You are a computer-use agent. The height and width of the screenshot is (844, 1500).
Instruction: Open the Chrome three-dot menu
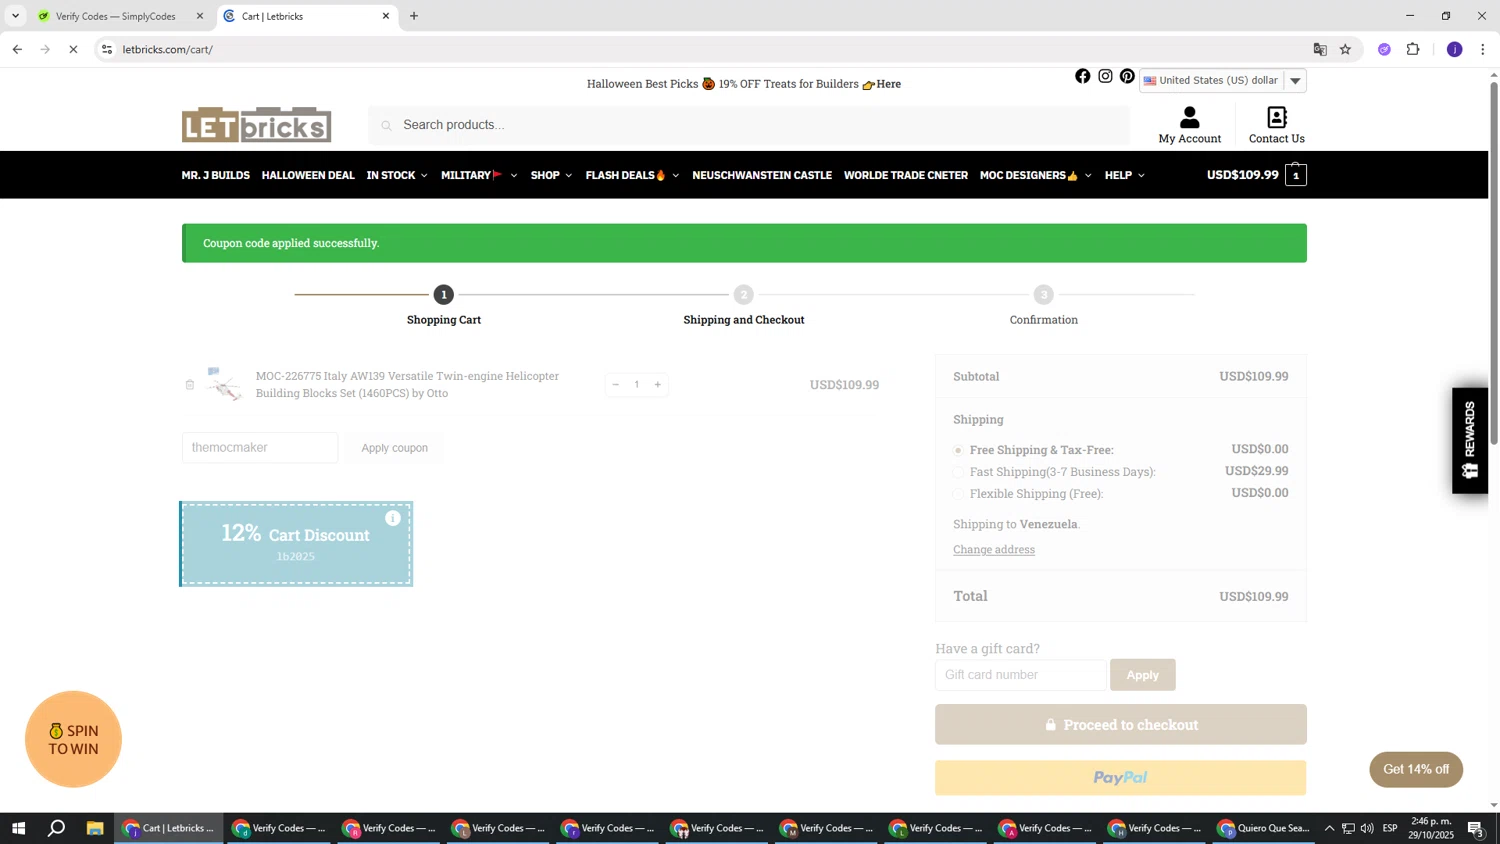click(1482, 49)
